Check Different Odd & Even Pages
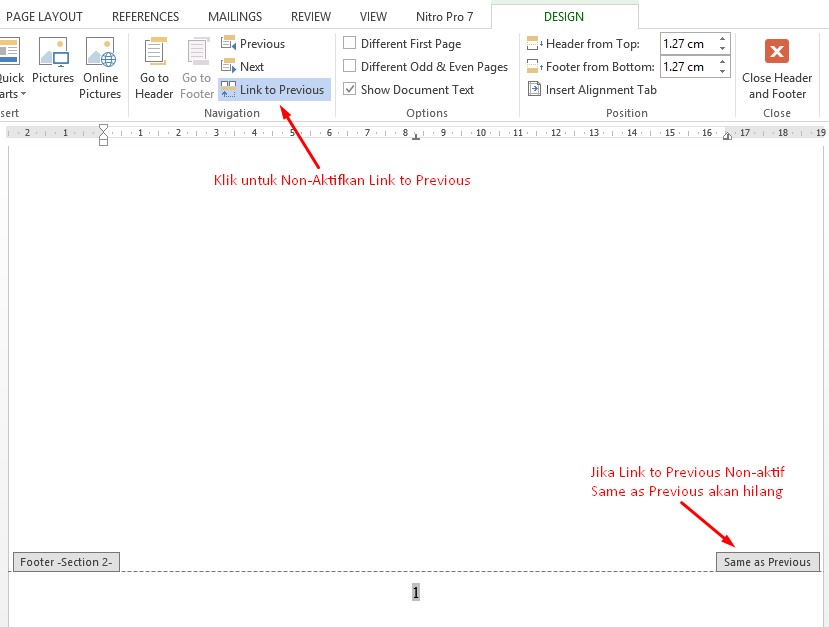This screenshot has height=627, width=829. click(350, 66)
